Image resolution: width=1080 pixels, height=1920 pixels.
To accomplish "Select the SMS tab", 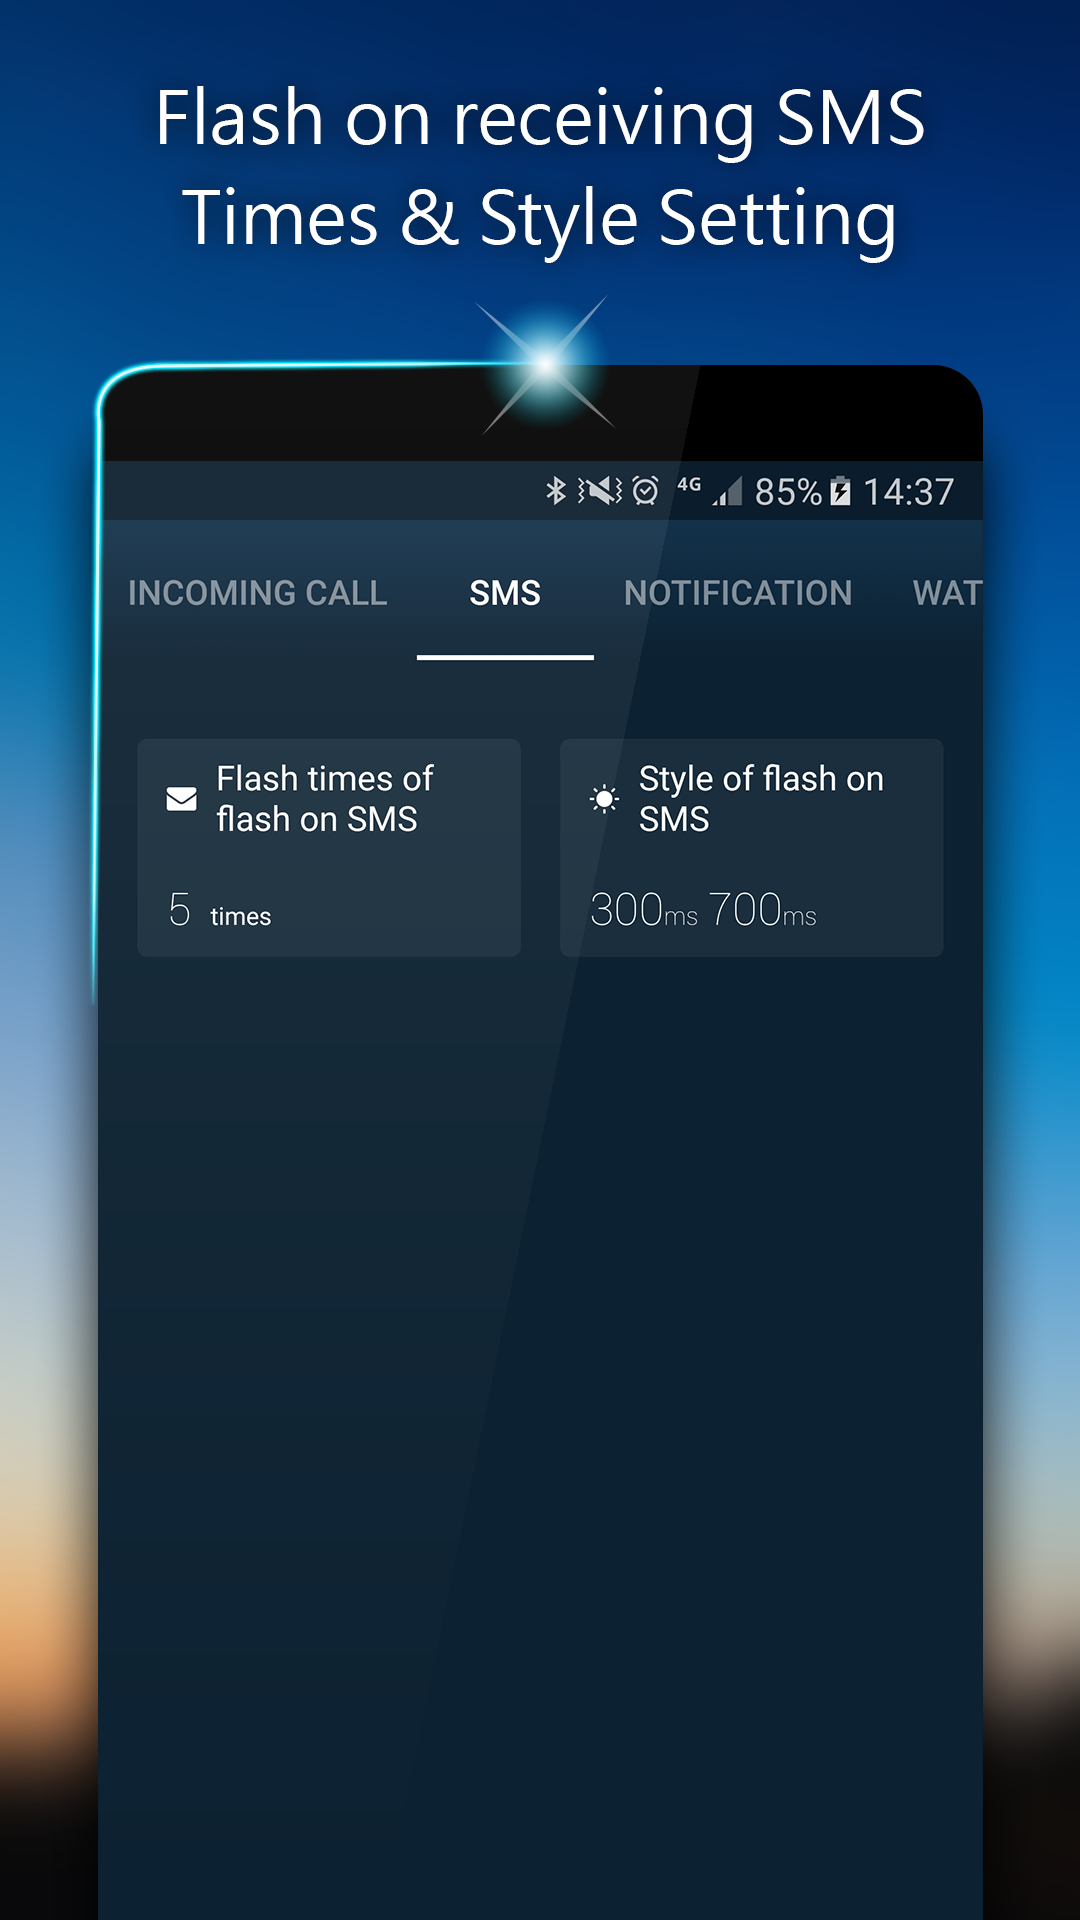I will coord(505,593).
